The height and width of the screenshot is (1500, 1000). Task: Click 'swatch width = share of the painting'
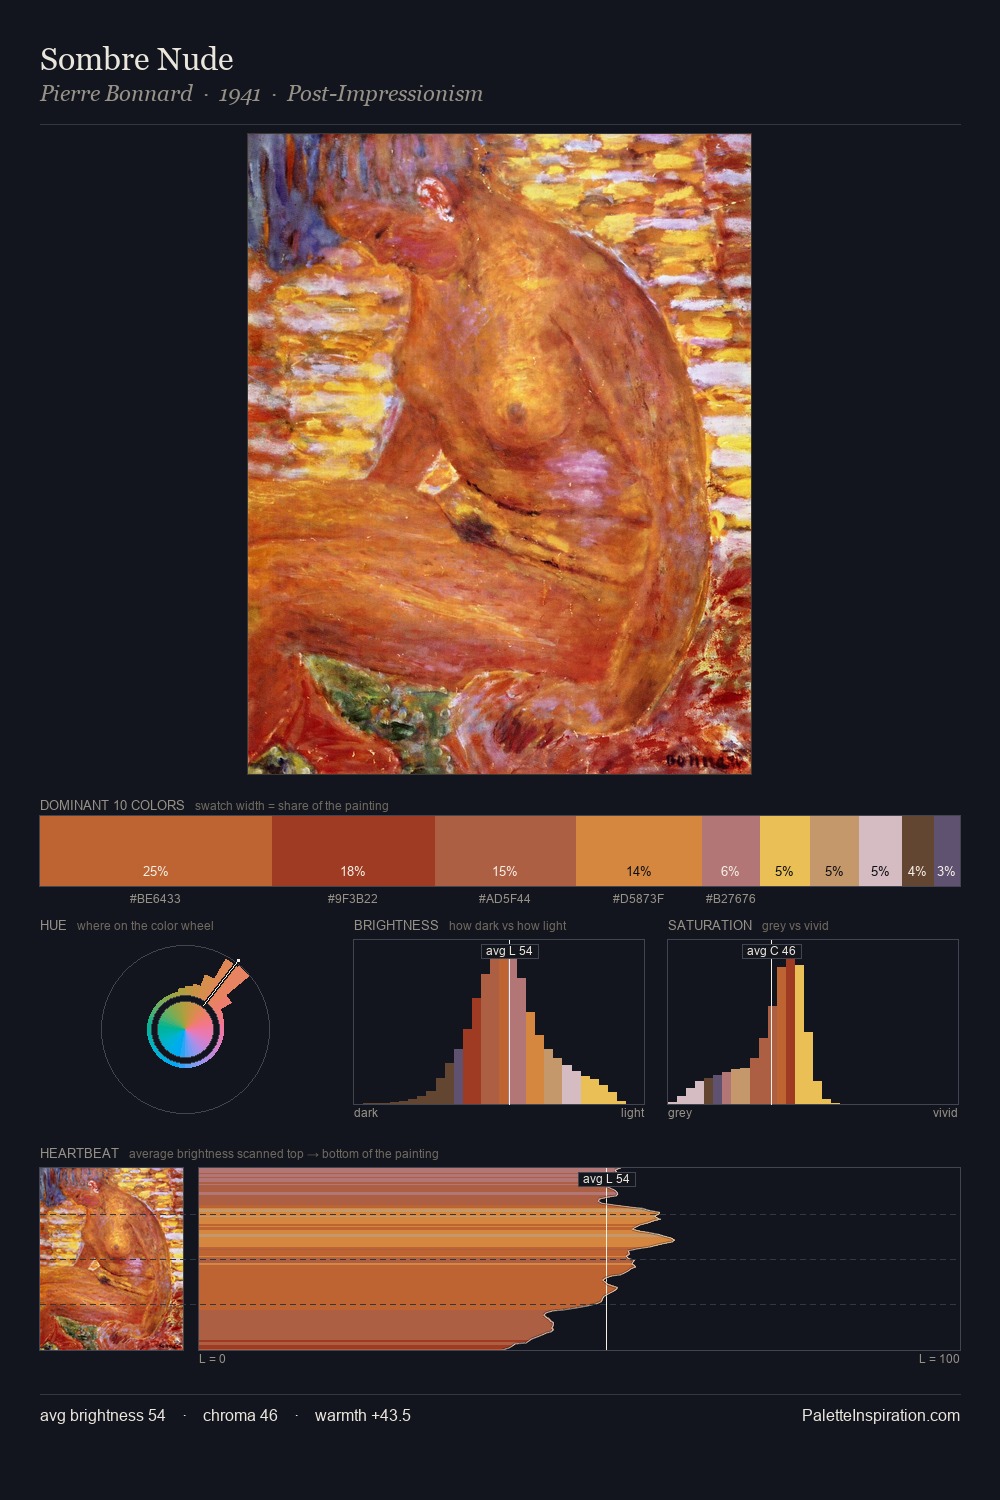(x=292, y=806)
